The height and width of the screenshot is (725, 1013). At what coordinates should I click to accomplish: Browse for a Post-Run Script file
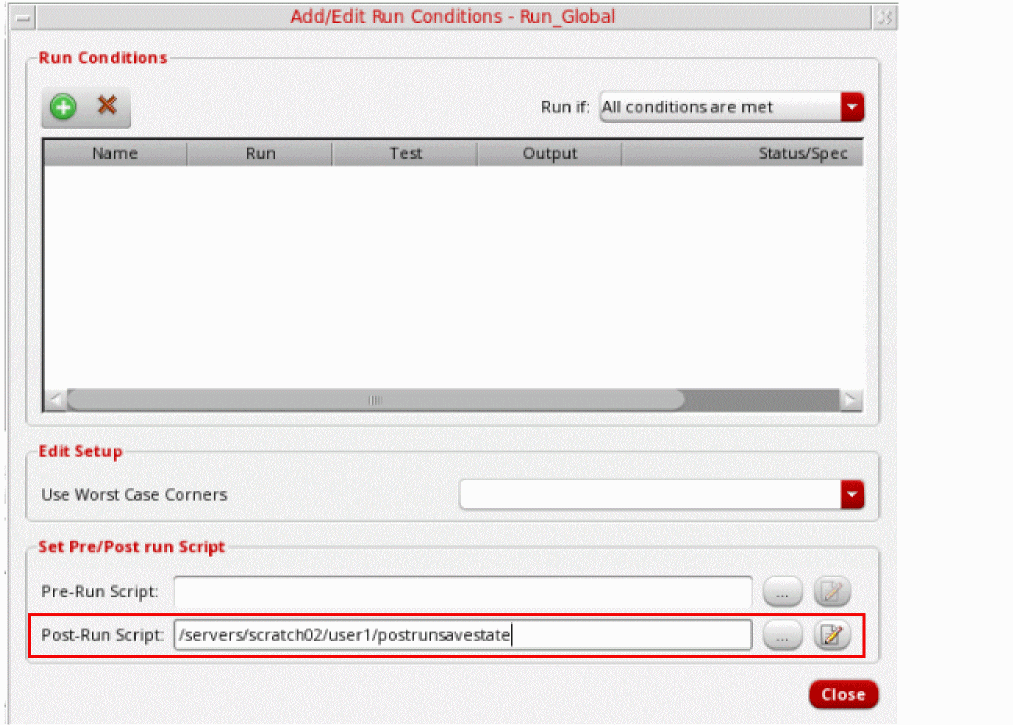(782, 635)
